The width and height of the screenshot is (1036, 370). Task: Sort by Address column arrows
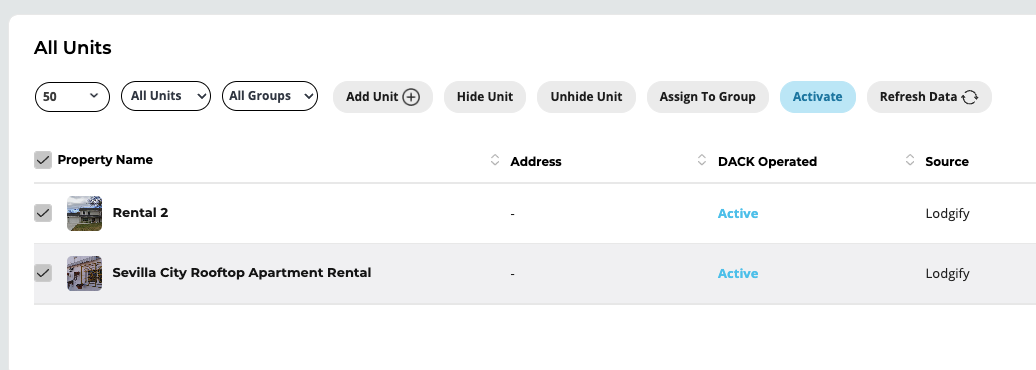pos(702,160)
